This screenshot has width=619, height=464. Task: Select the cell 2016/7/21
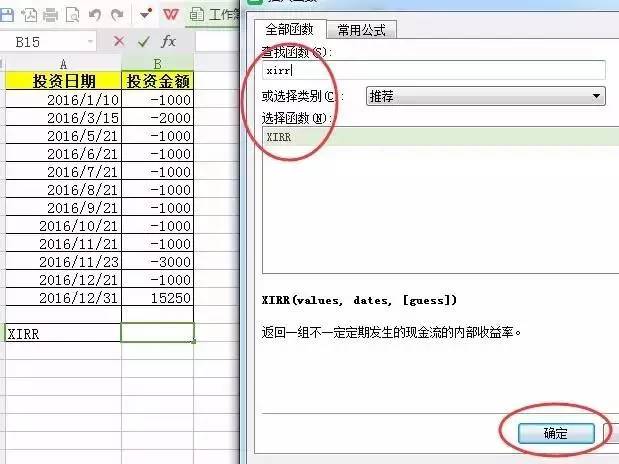tap(63, 171)
